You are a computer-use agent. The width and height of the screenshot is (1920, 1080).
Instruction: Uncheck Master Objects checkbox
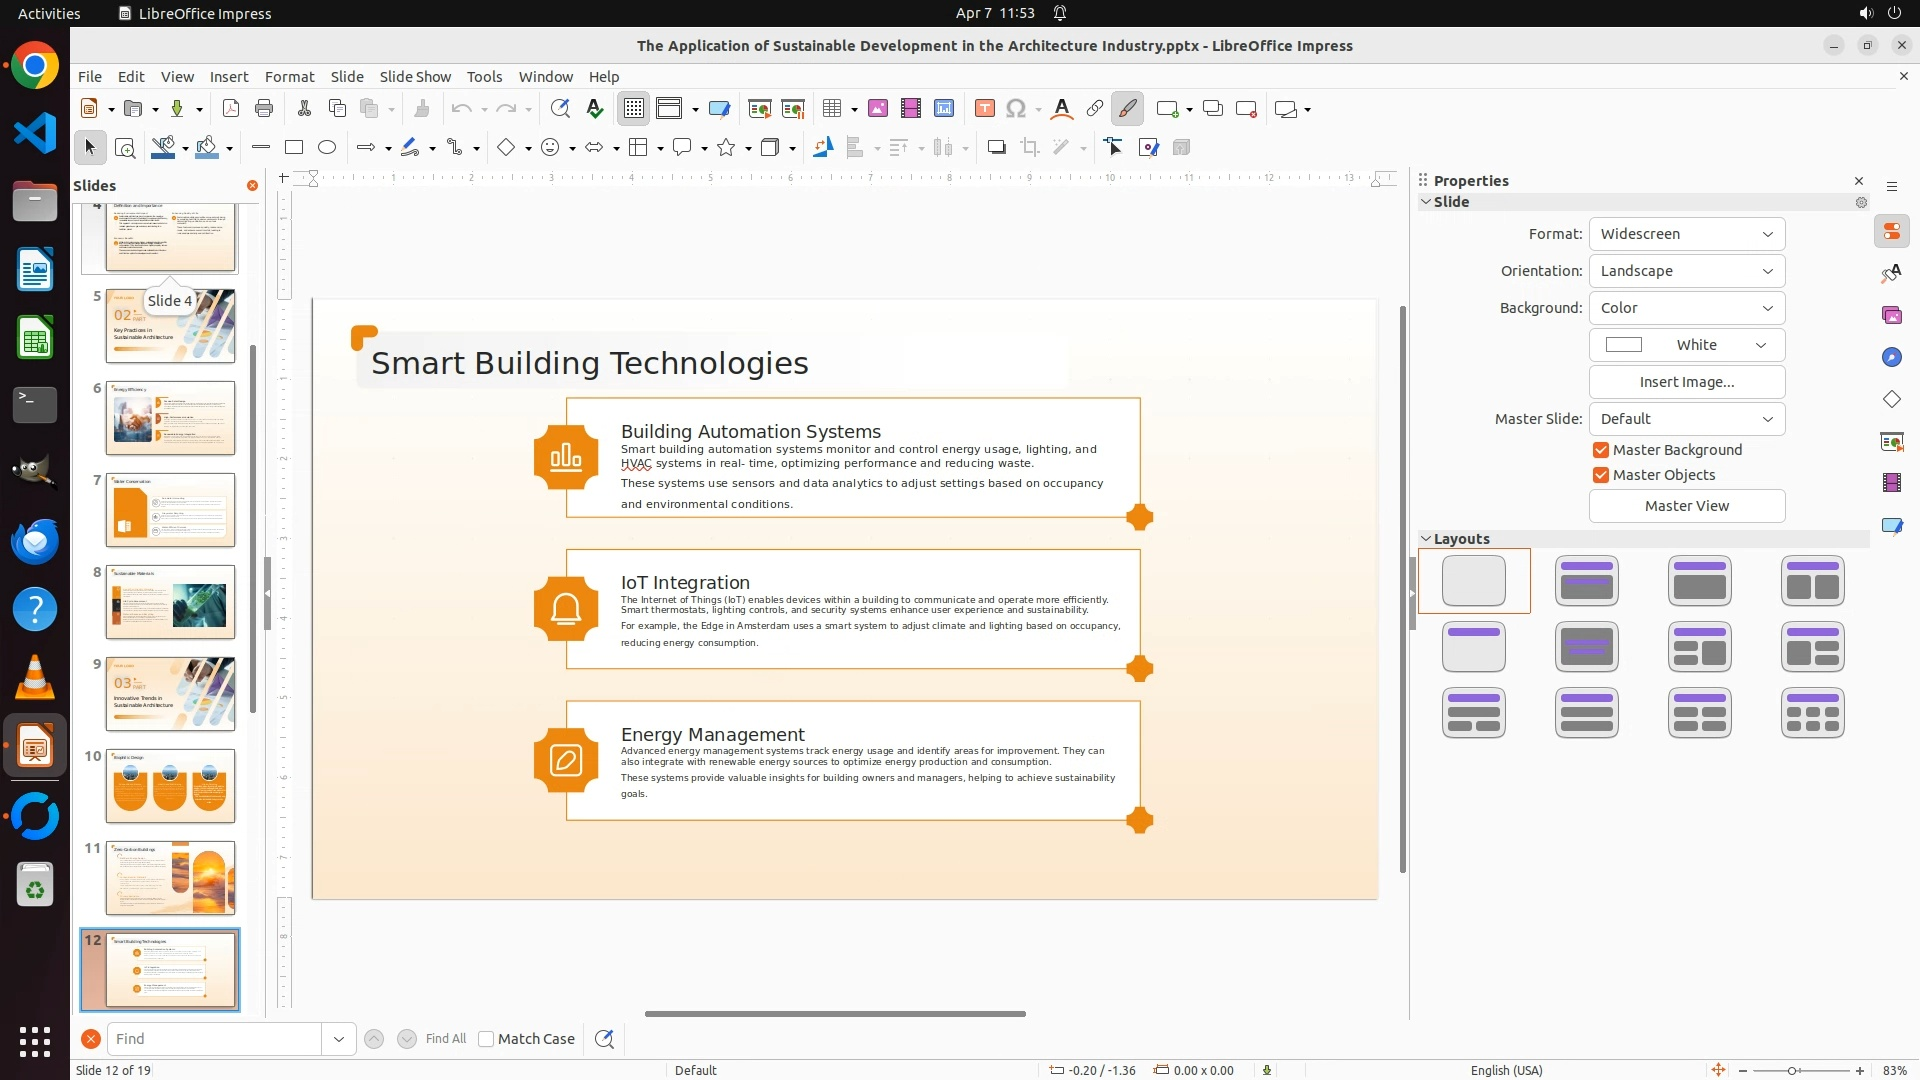1601,476
